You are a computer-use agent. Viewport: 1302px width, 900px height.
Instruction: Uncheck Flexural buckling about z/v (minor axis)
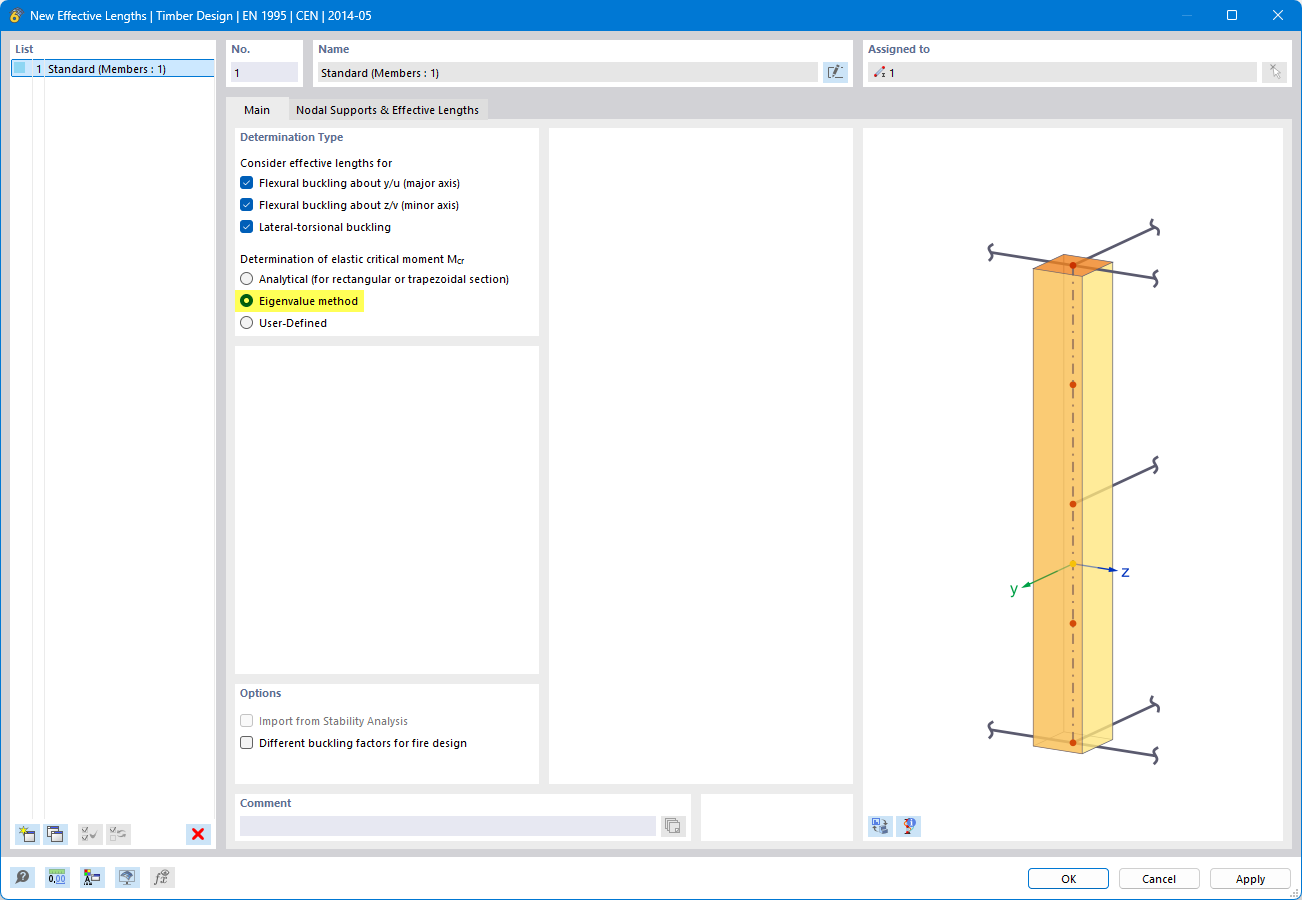(x=247, y=205)
